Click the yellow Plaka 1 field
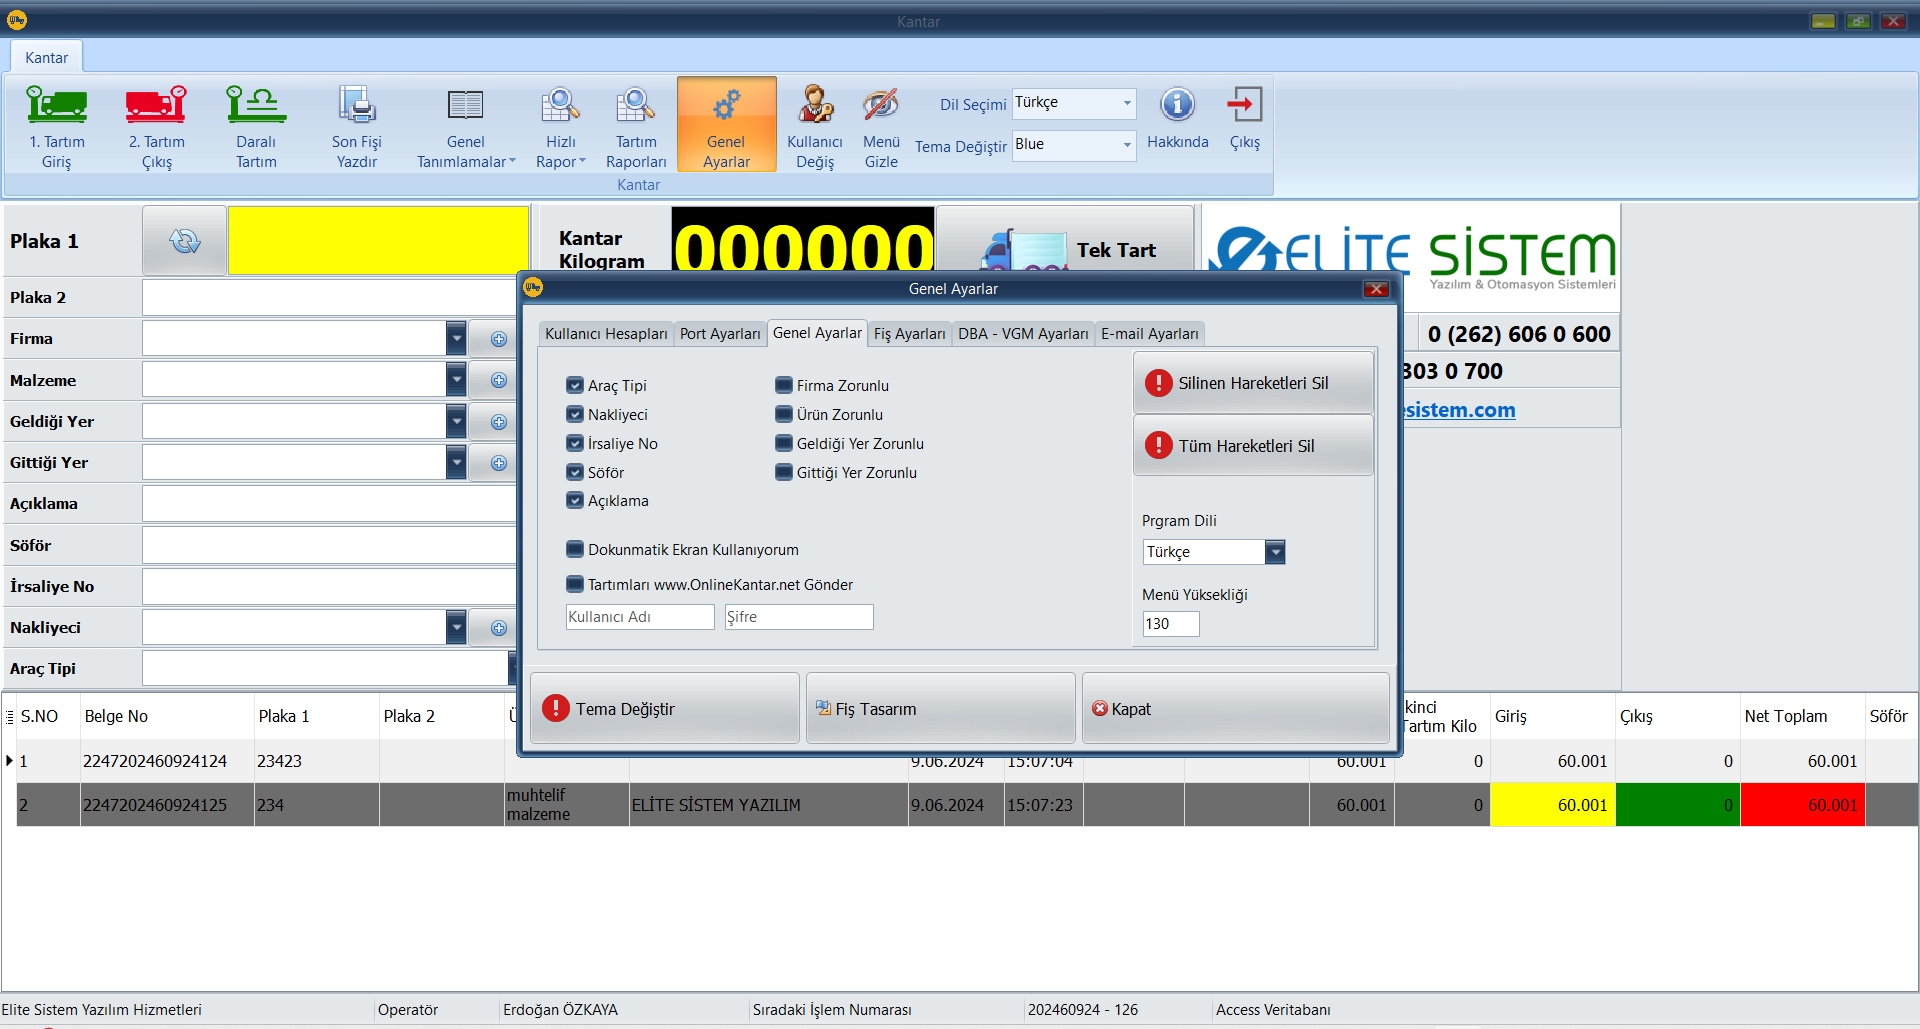This screenshot has width=1920, height=1029. pyautogui.click(x=378, y=241)
